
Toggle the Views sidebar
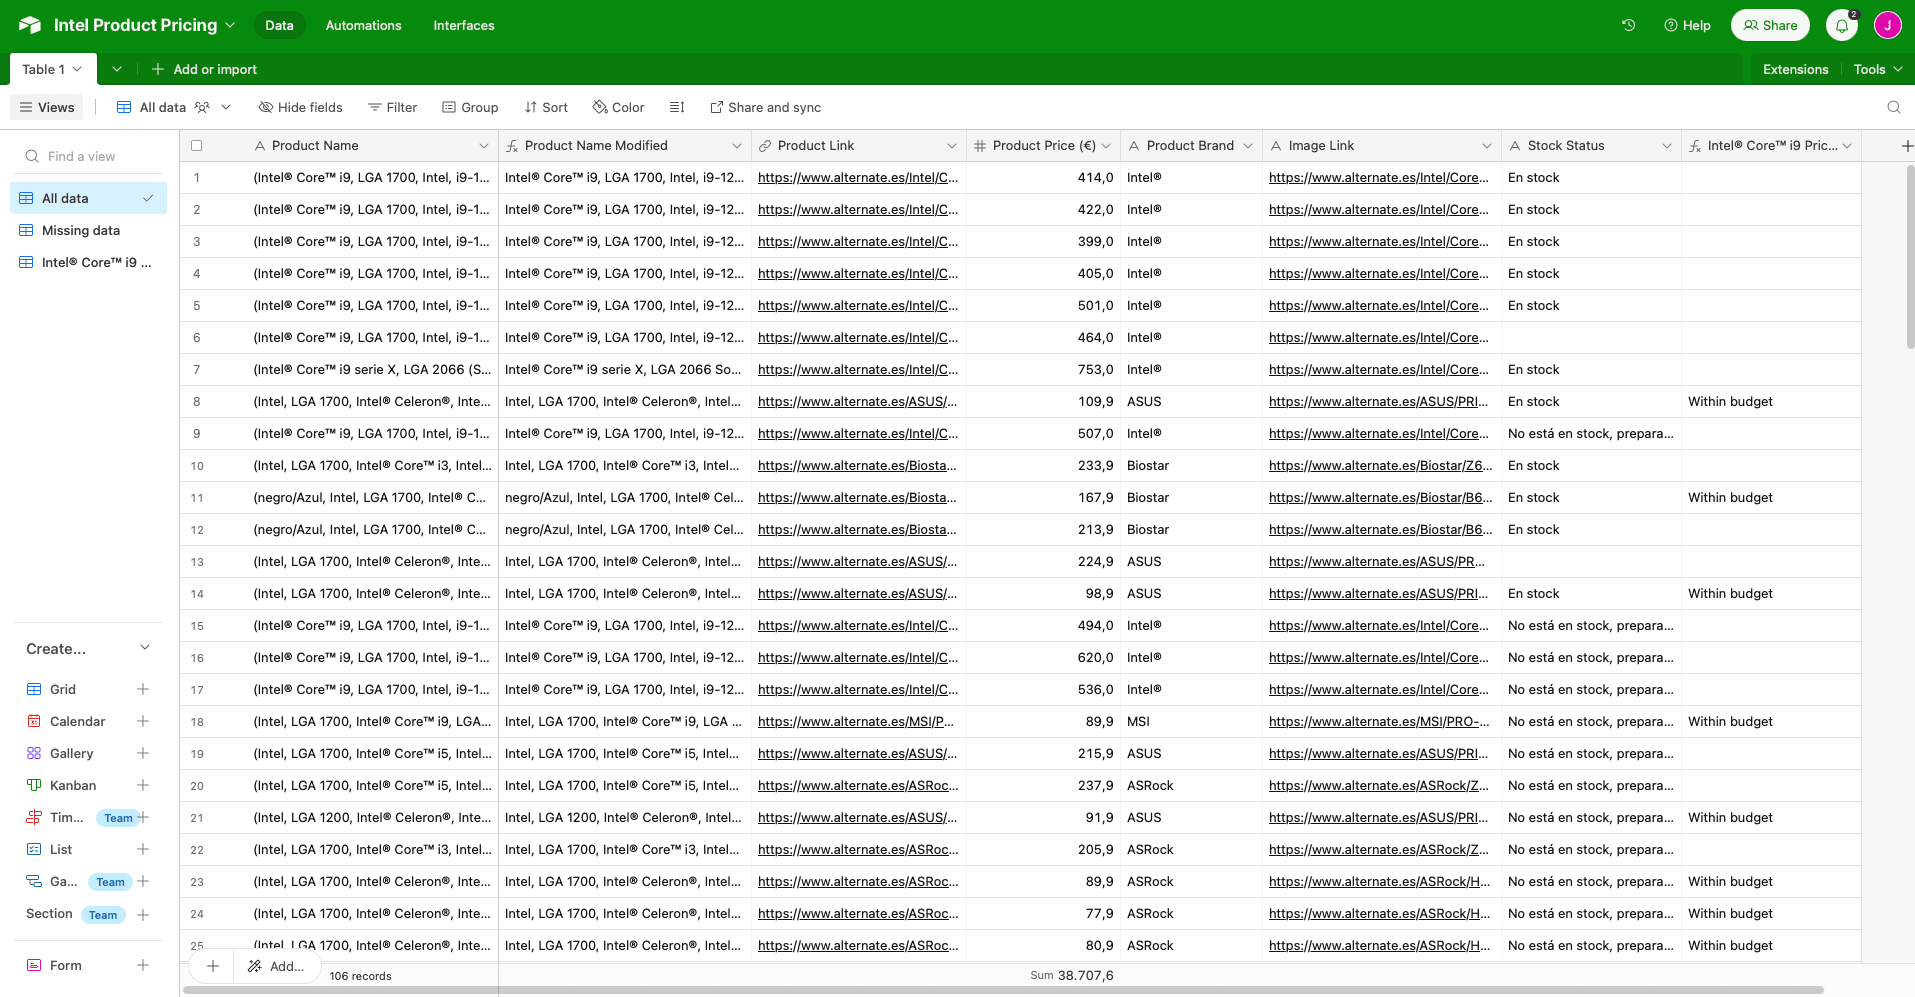pyautogui.click(x=47, y=107)
